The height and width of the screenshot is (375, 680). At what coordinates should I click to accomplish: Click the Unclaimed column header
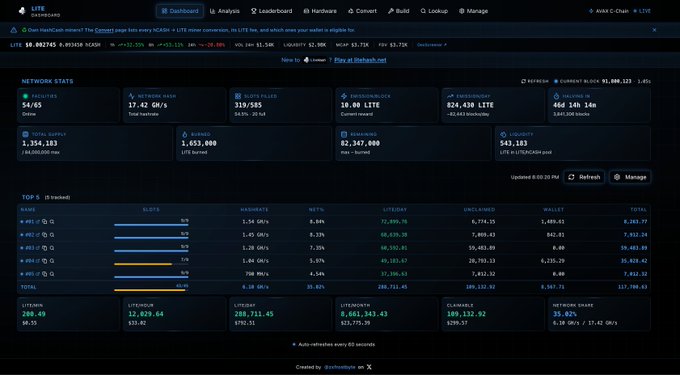(x=480, y=210)
